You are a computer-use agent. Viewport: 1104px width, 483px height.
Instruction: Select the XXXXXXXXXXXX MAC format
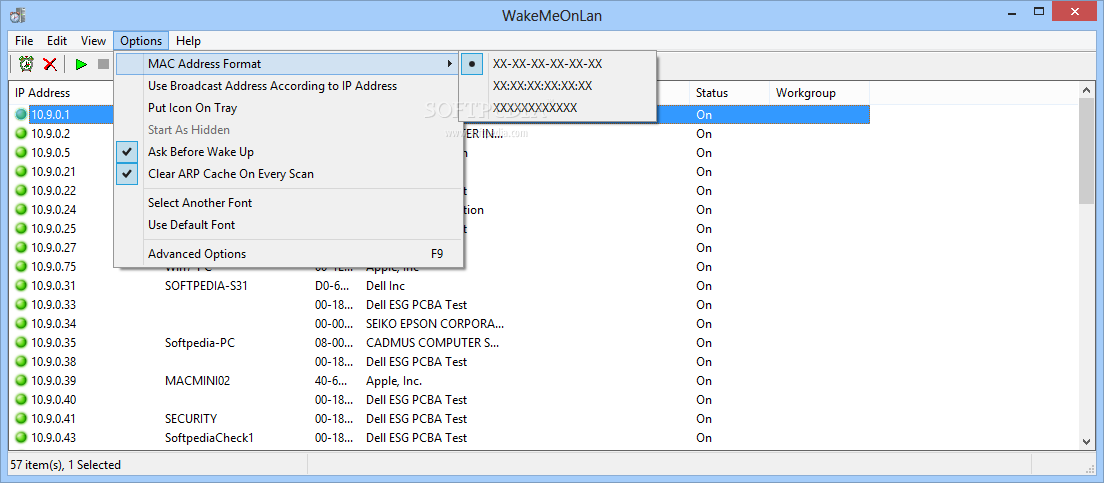(558, 108)
